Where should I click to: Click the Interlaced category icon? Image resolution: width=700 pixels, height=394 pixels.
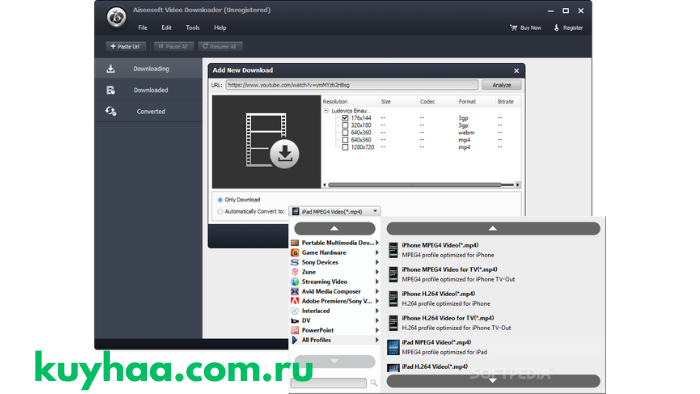point(295,311)
